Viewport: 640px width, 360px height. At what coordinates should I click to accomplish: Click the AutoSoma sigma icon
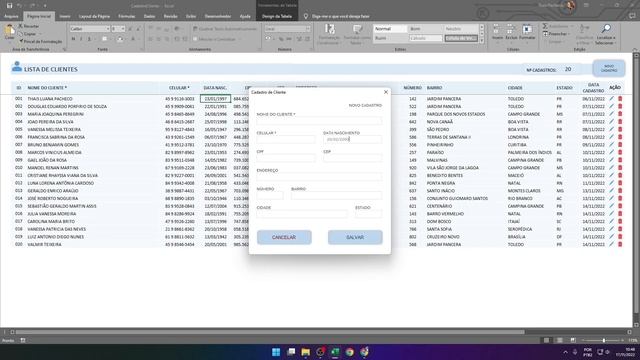(x=545, y=26)
